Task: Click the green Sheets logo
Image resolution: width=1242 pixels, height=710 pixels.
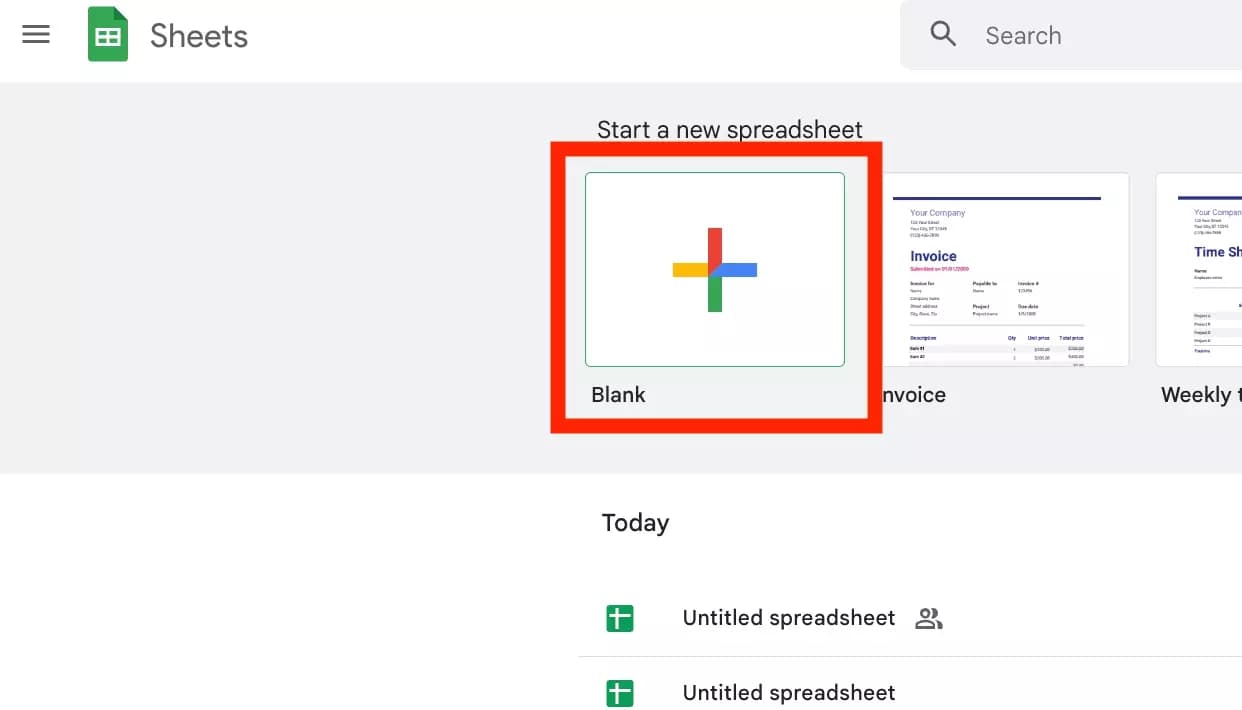Action: tap(108, 35)
